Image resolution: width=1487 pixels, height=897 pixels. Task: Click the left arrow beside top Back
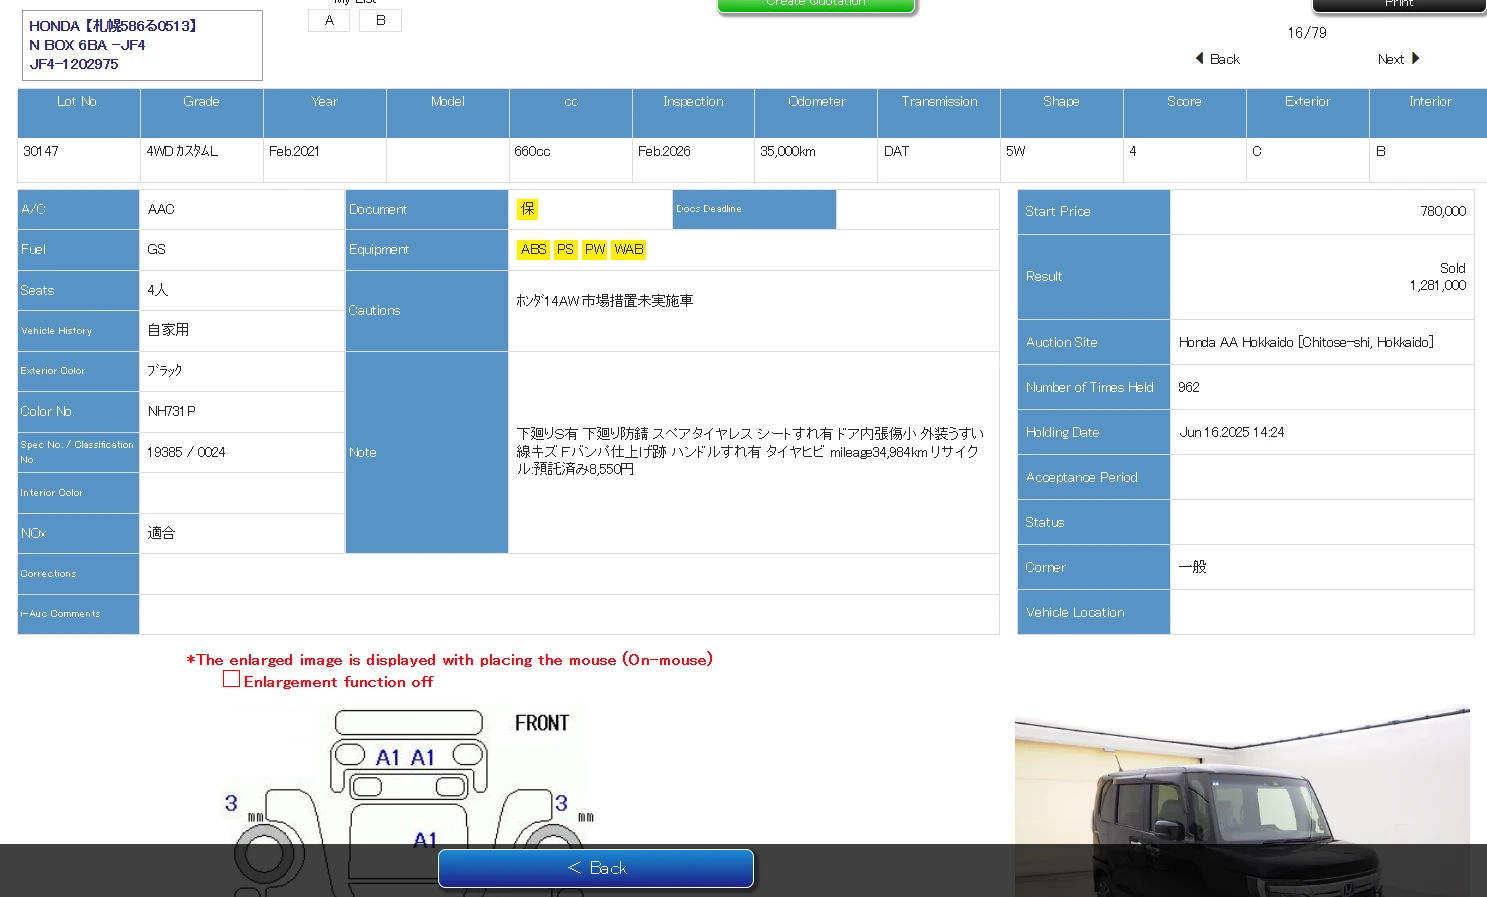tap(1199, 59)
